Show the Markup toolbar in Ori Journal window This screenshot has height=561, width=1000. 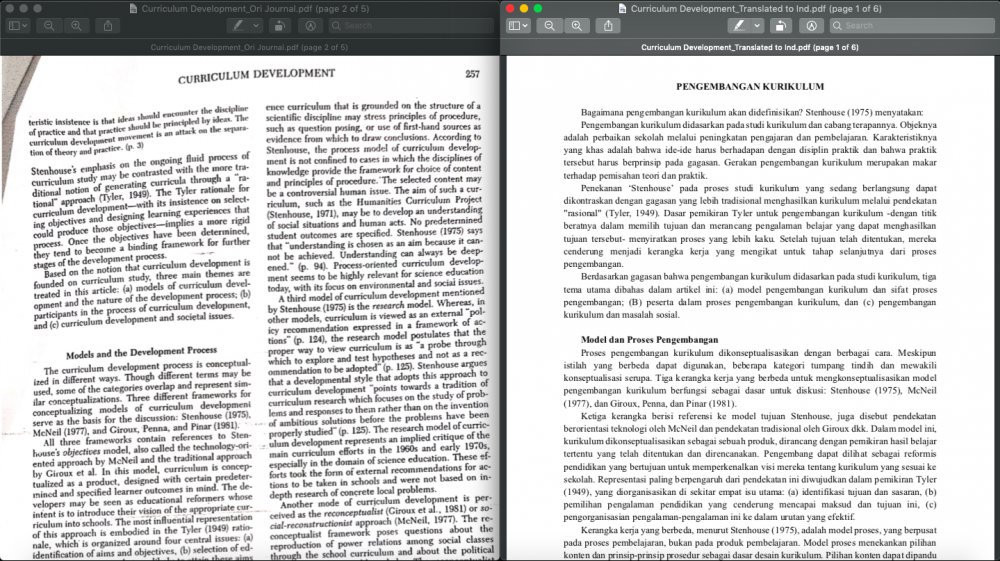pyautogui.click(x=311, y=26)
